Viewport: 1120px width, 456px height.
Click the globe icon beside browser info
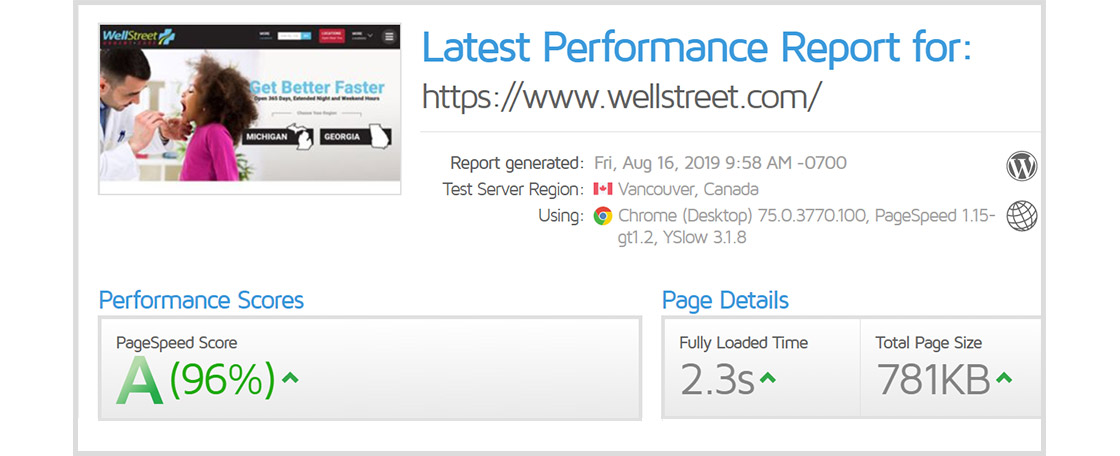1021,217
